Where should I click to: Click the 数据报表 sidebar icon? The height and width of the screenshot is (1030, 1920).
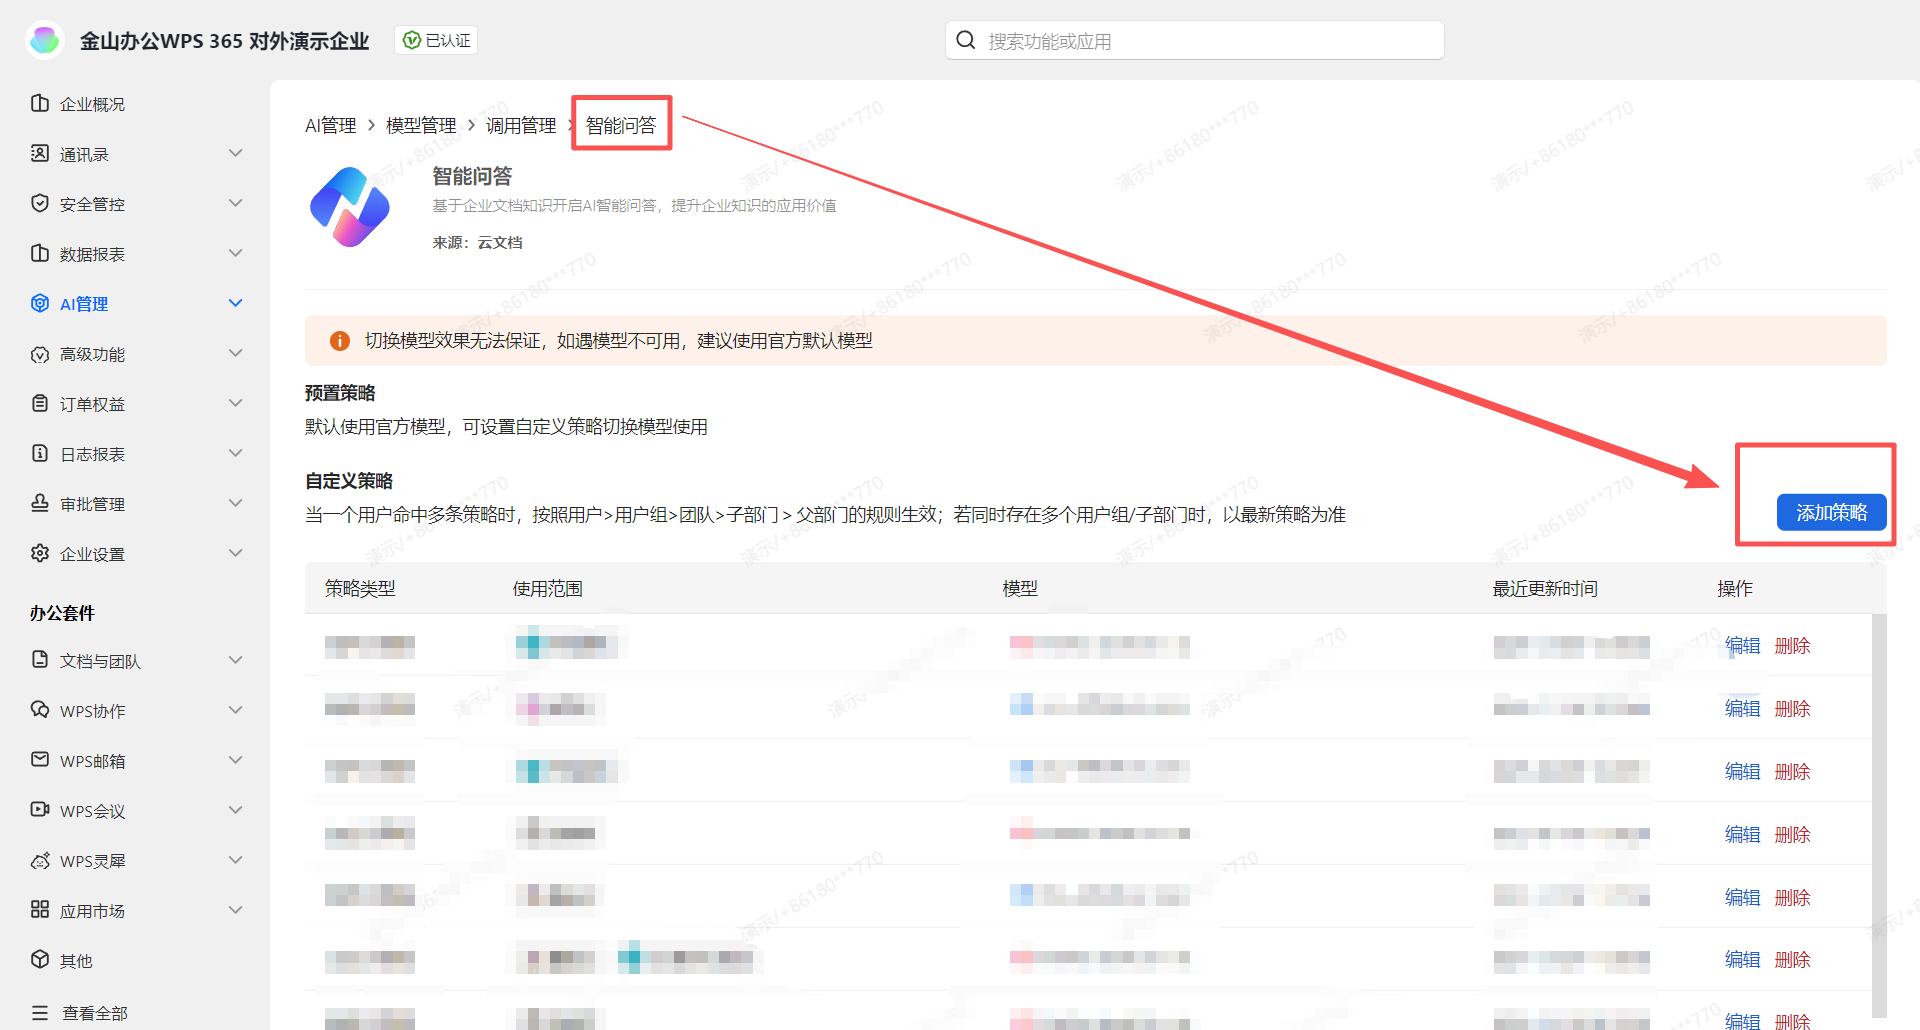(40, 253)
